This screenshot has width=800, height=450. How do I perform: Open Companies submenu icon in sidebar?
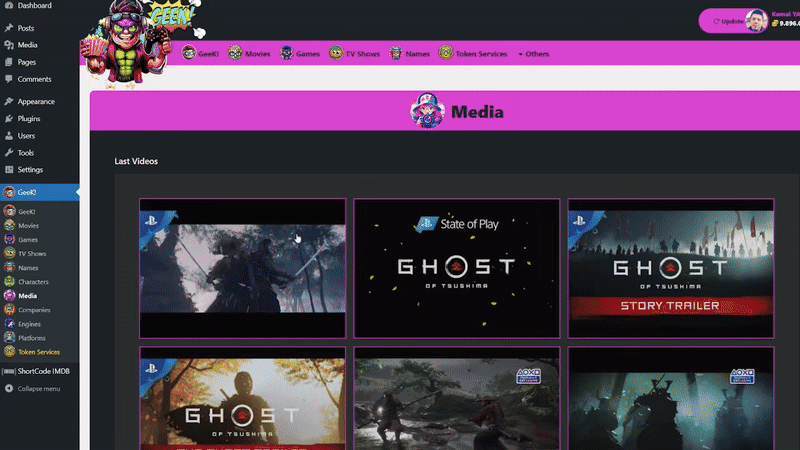[x=9, y=310]
